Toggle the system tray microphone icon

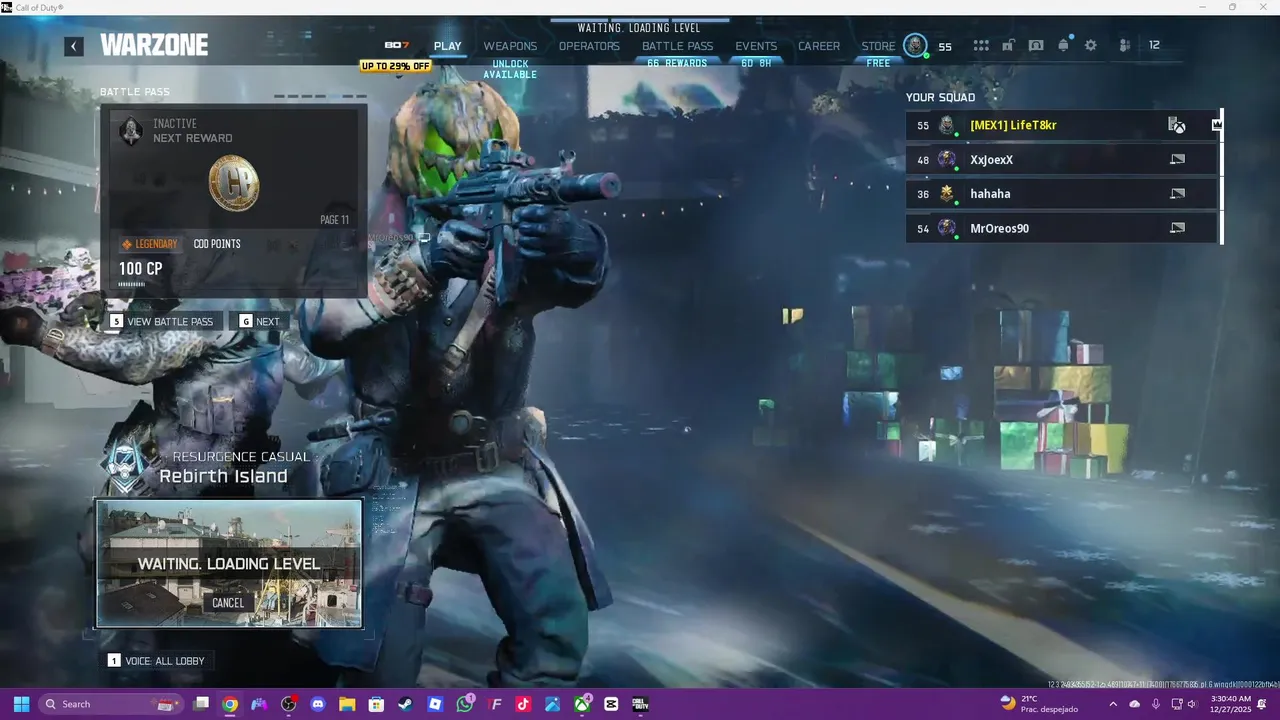coord(1155,704)
